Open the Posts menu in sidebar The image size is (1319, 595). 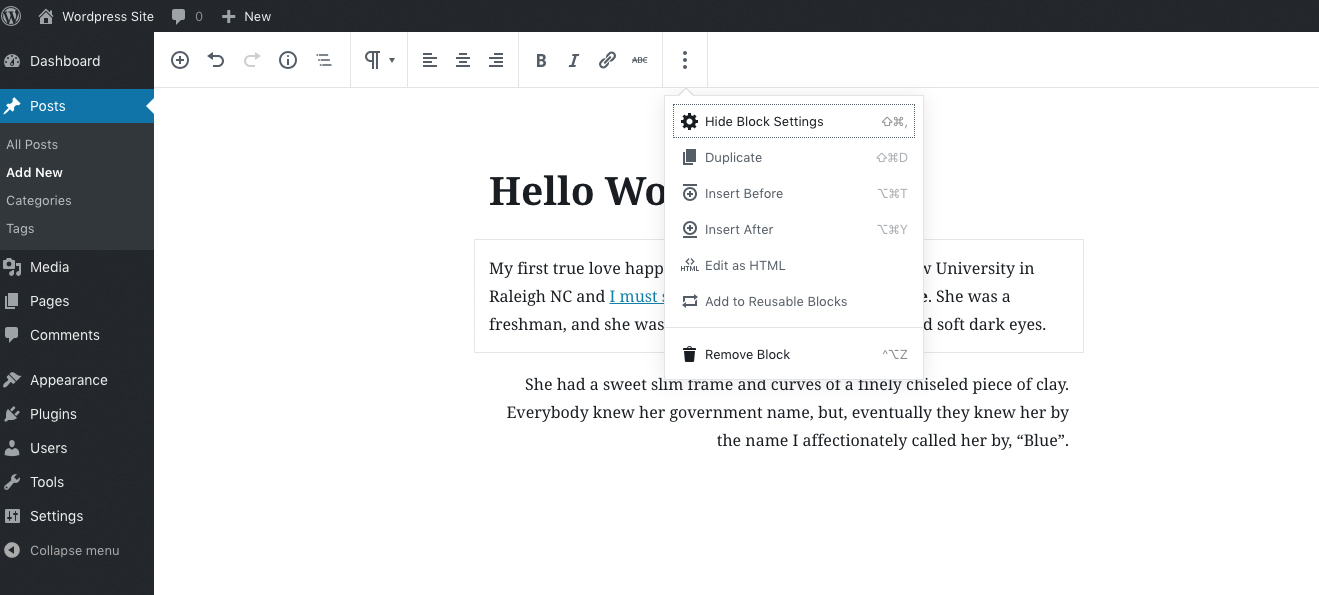point(77,106)
